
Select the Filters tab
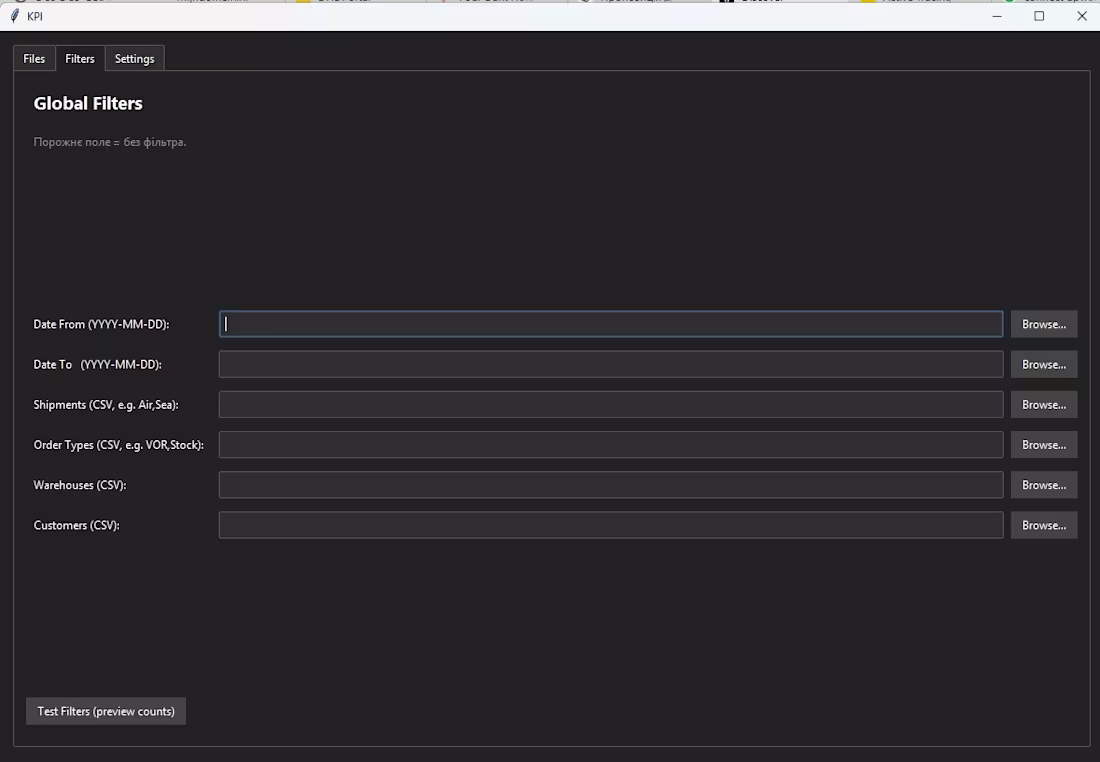click(x=79, y=58)
